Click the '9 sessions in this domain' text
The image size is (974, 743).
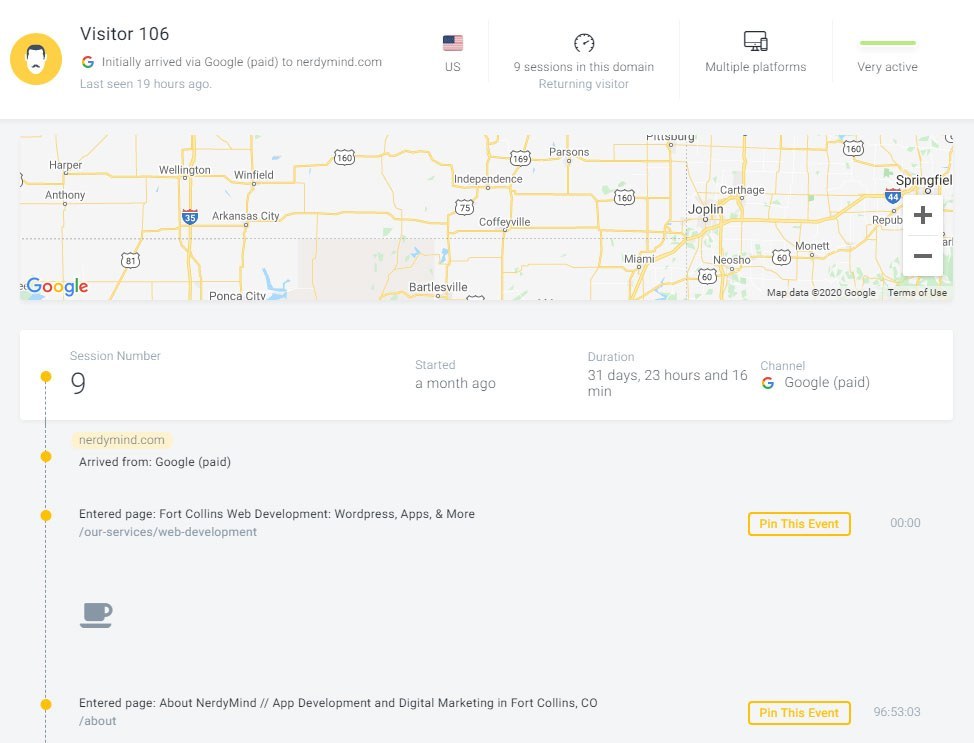point(584,66)
